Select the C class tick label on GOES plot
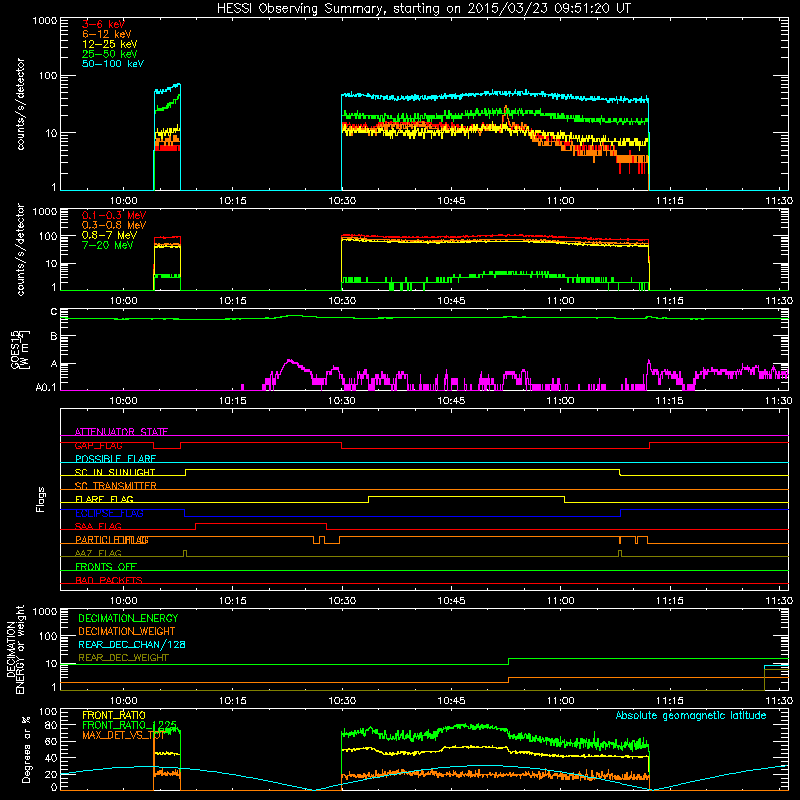 [54, 312]
